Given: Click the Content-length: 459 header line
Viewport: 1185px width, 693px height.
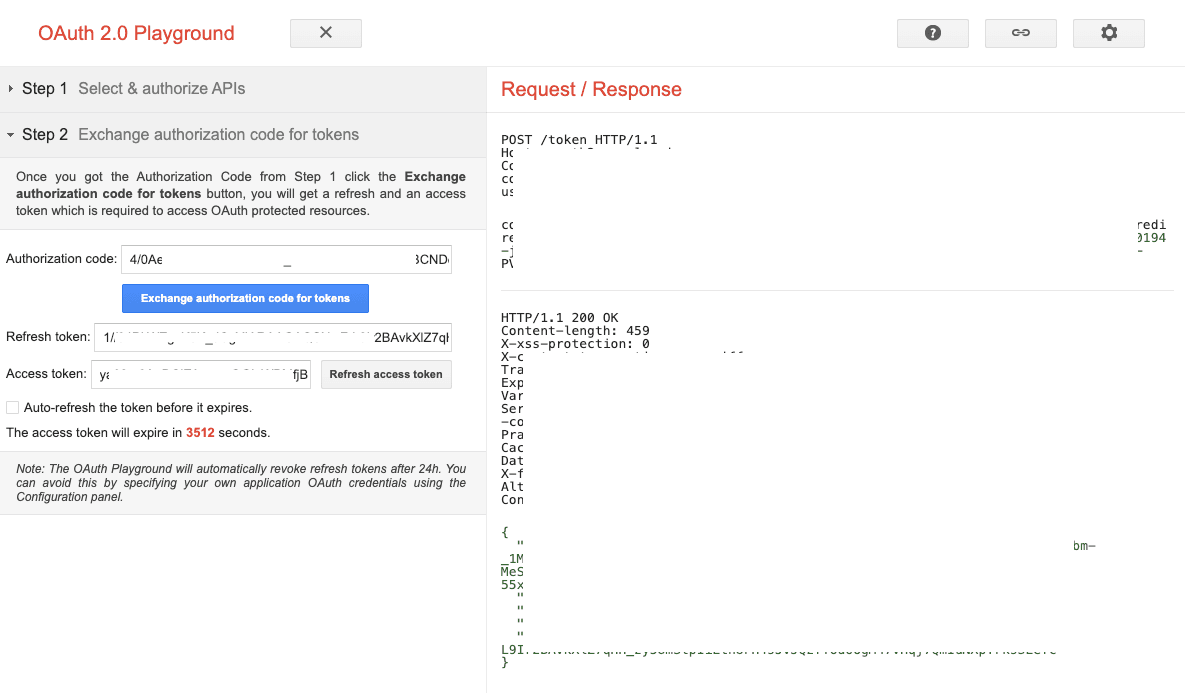Looking at the screenshot, I should (x=575, y=331).
